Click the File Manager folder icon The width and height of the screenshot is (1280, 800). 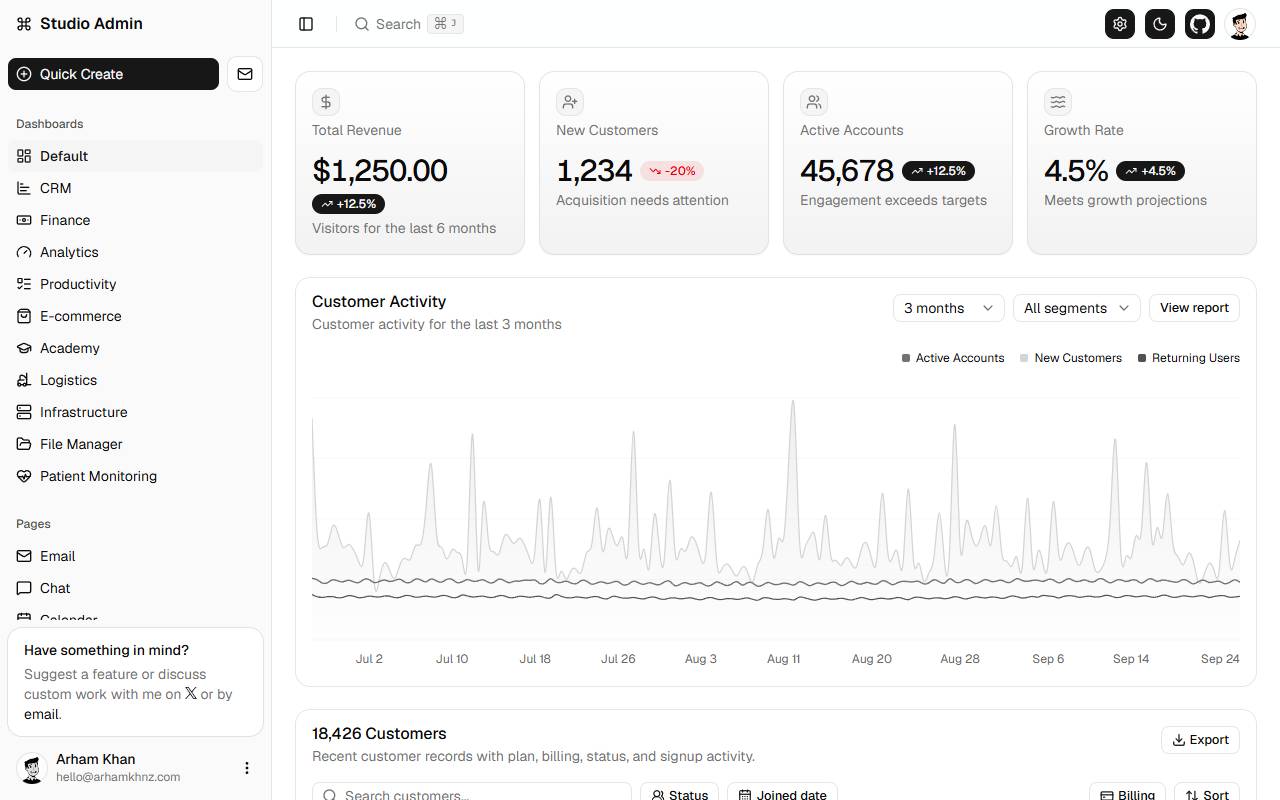click(x=24, y=444)
